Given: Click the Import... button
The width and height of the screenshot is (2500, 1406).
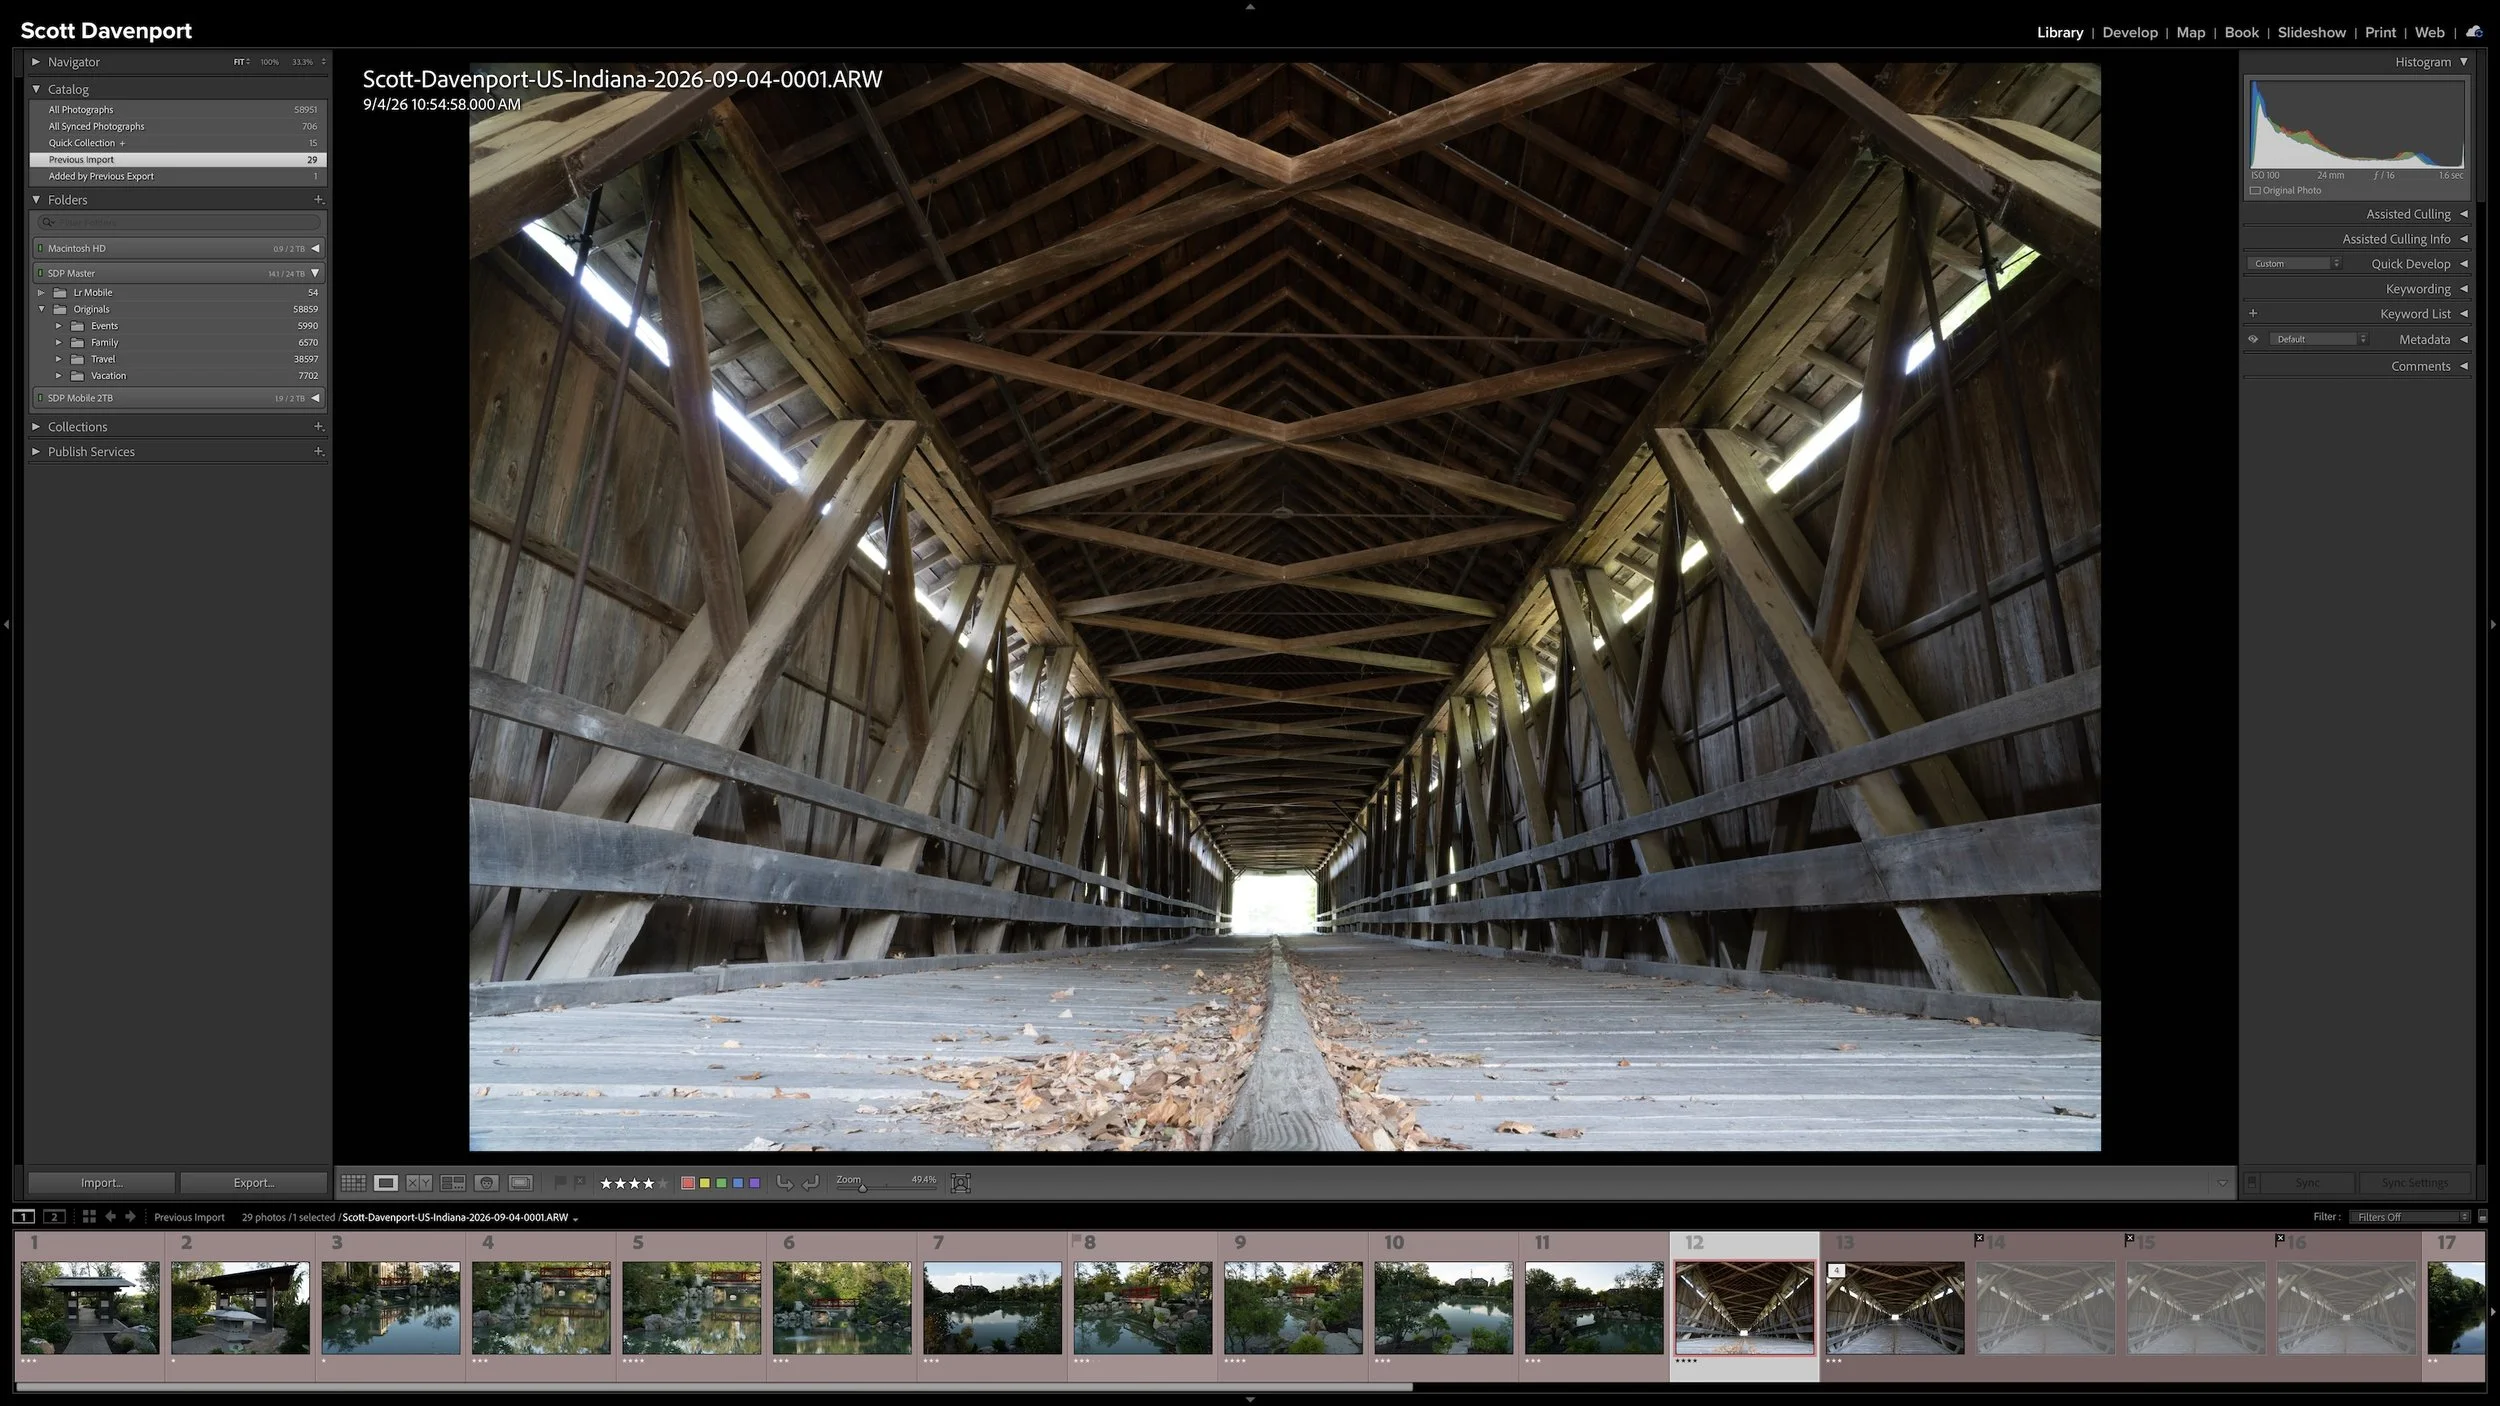Looking at the screenshot, I should coord(102,1183).
